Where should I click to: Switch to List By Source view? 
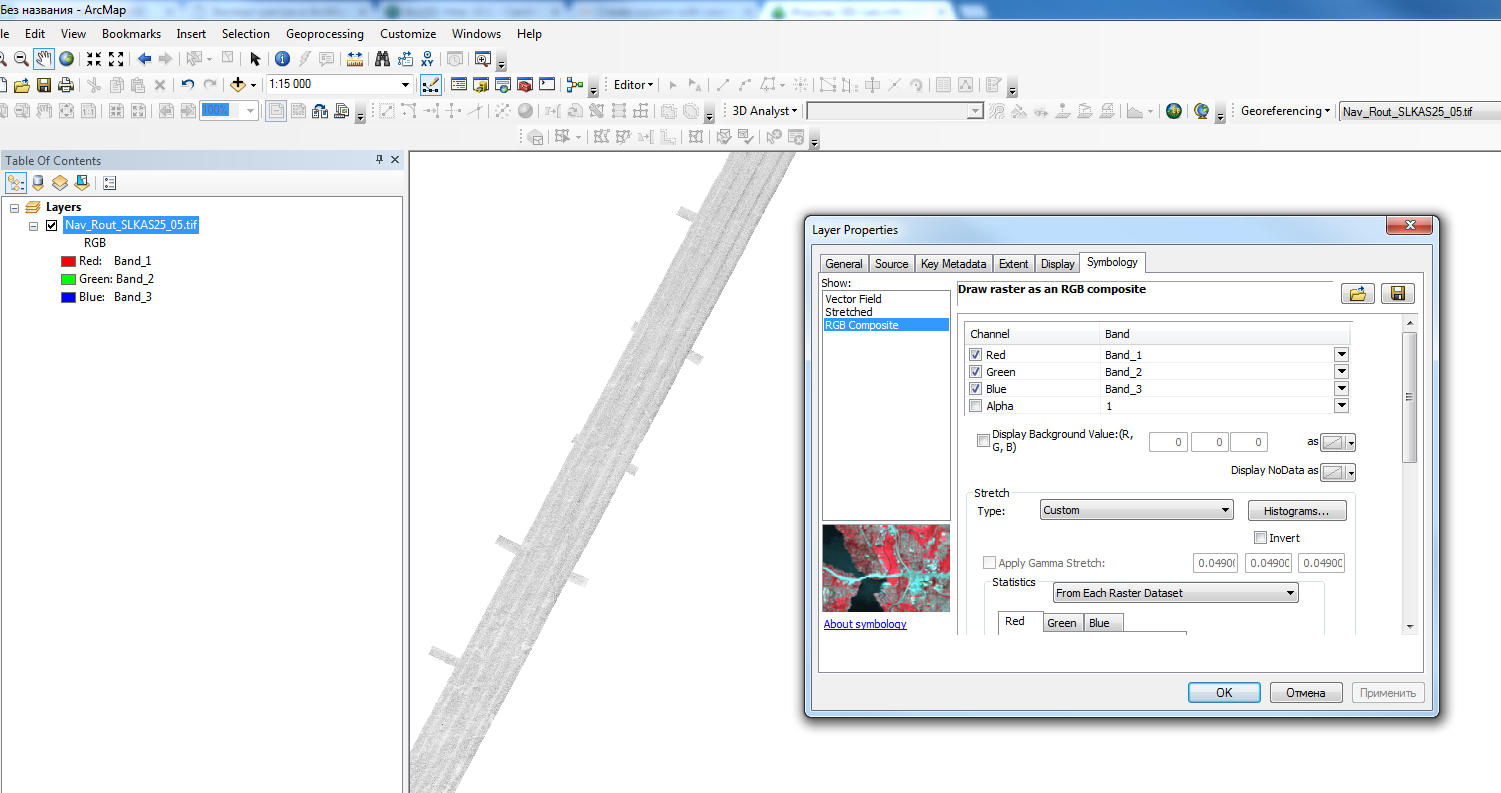38,183
